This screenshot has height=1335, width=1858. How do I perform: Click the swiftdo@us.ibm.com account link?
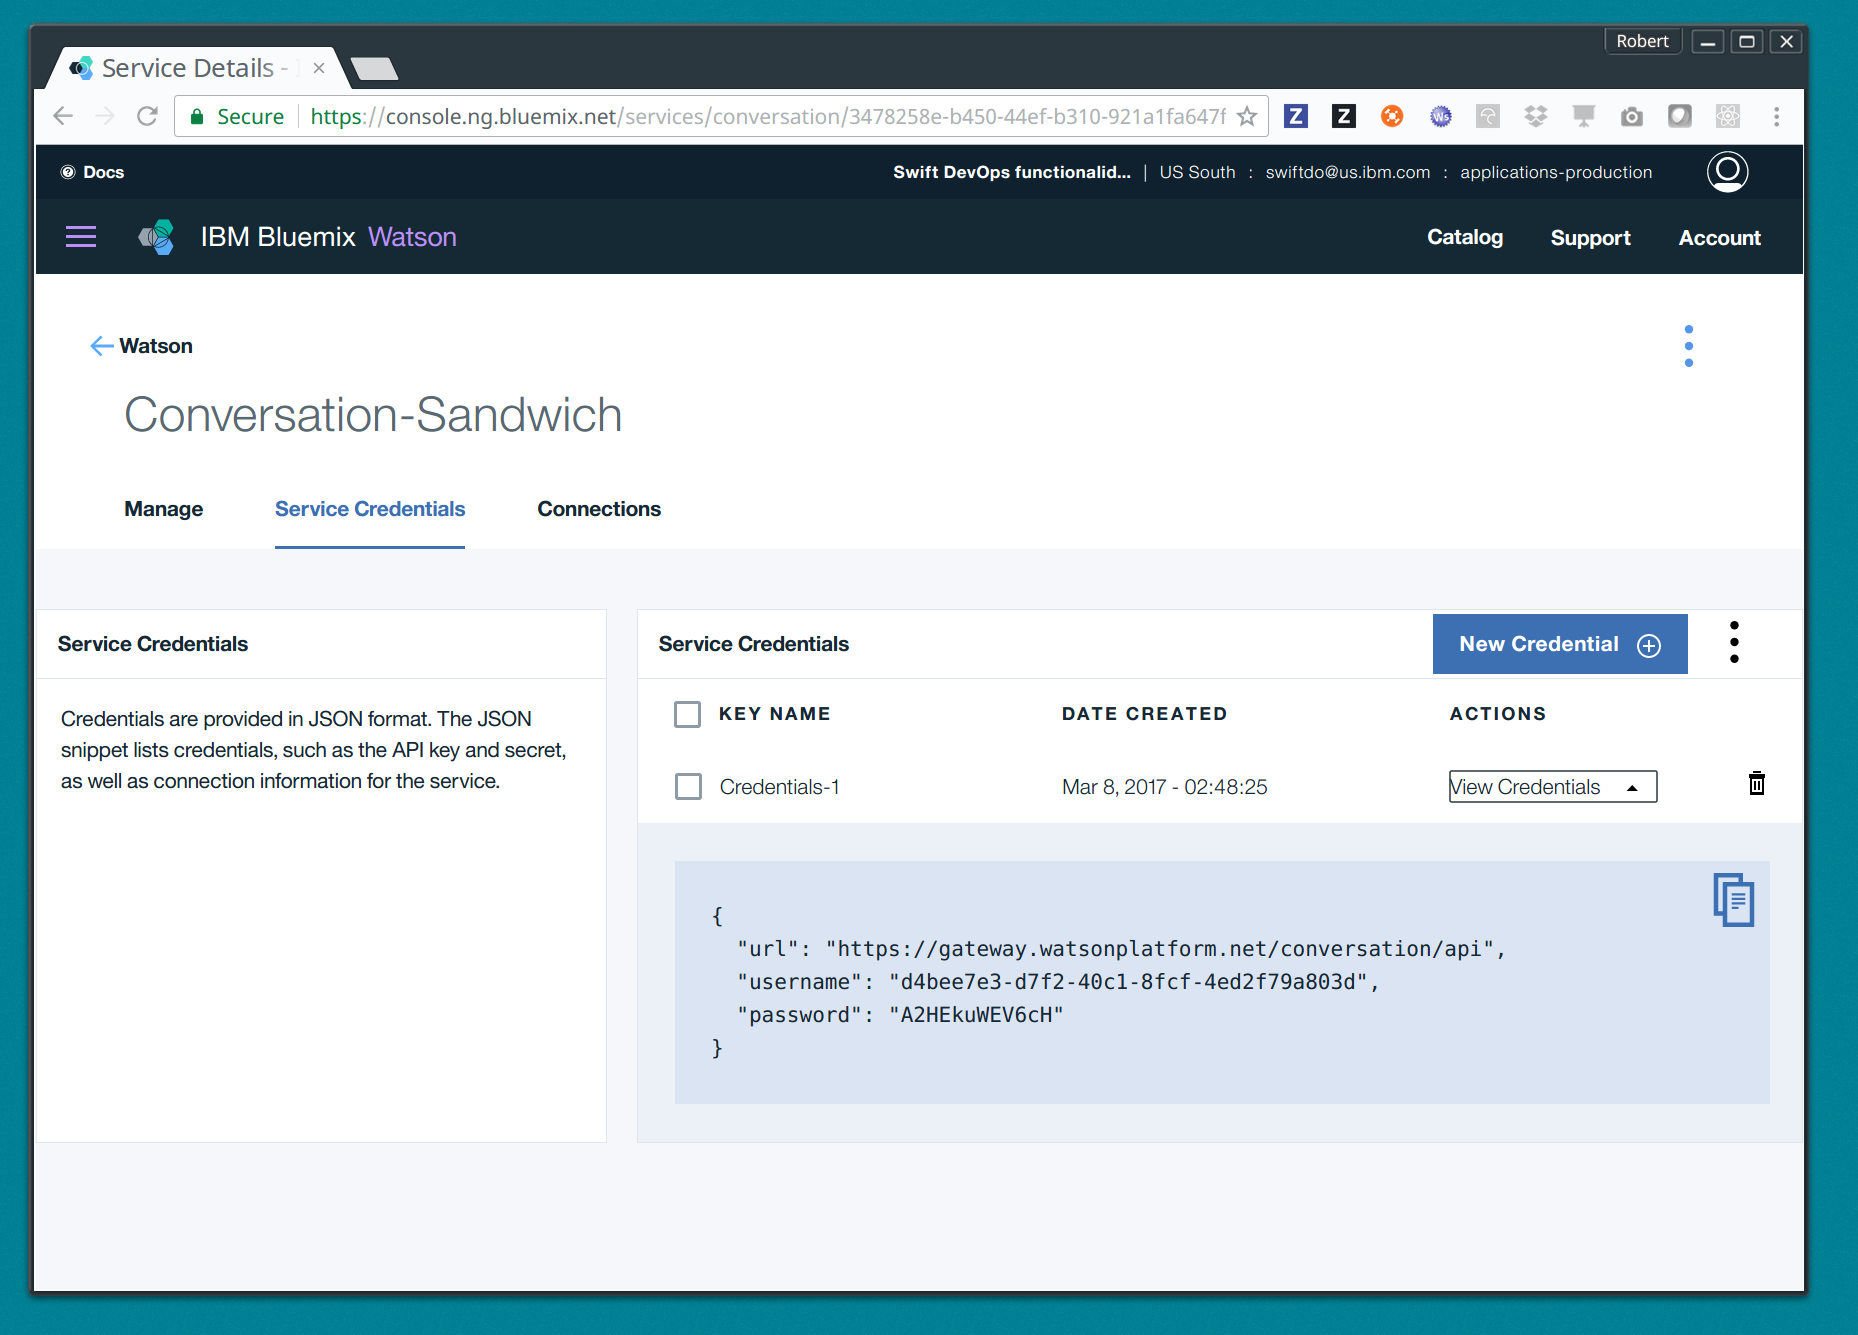(x=1347, y=172)
